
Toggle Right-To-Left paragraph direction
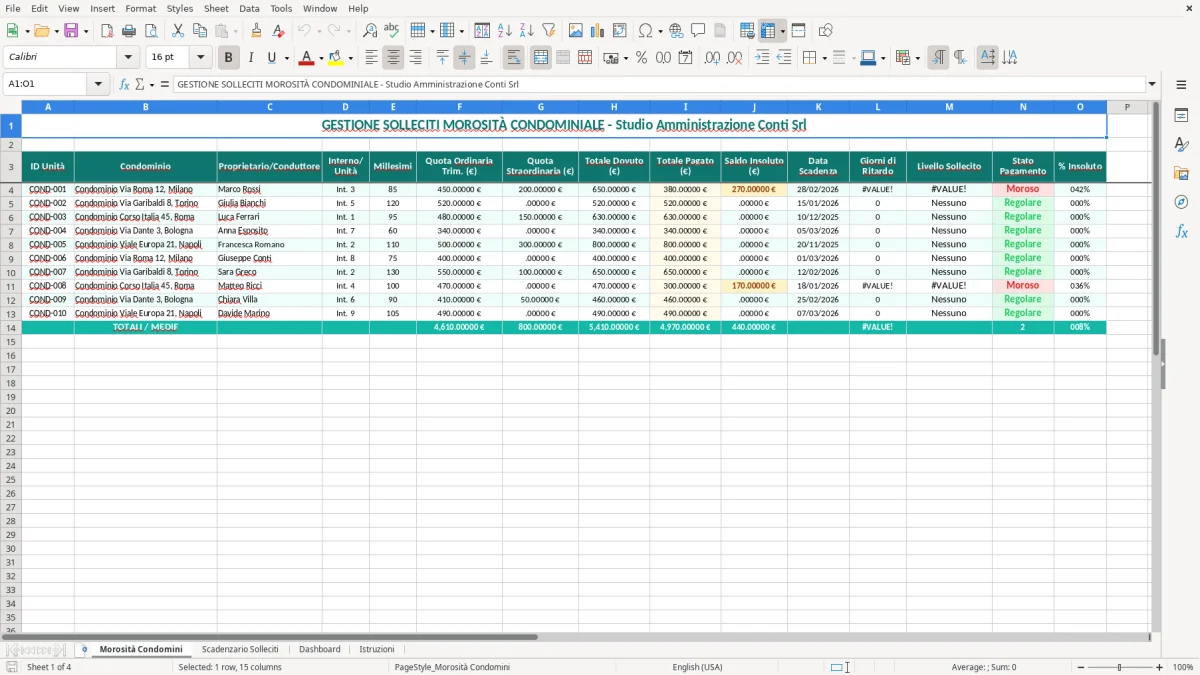pos(960,58)
